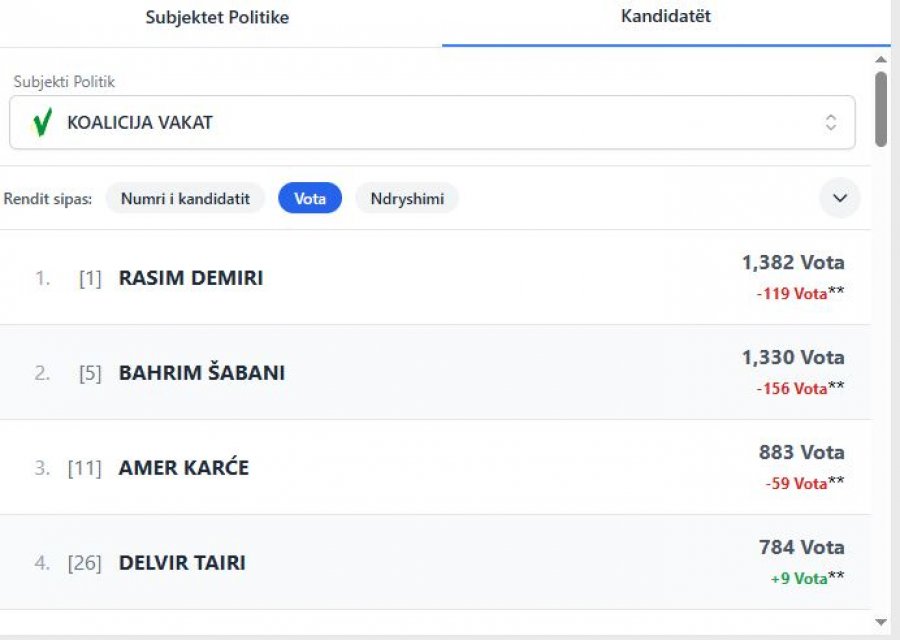Image resolution: width=900 pixels, height=640 pixels.
Task: Click the 1,330 Vota count
Action: 792,357
